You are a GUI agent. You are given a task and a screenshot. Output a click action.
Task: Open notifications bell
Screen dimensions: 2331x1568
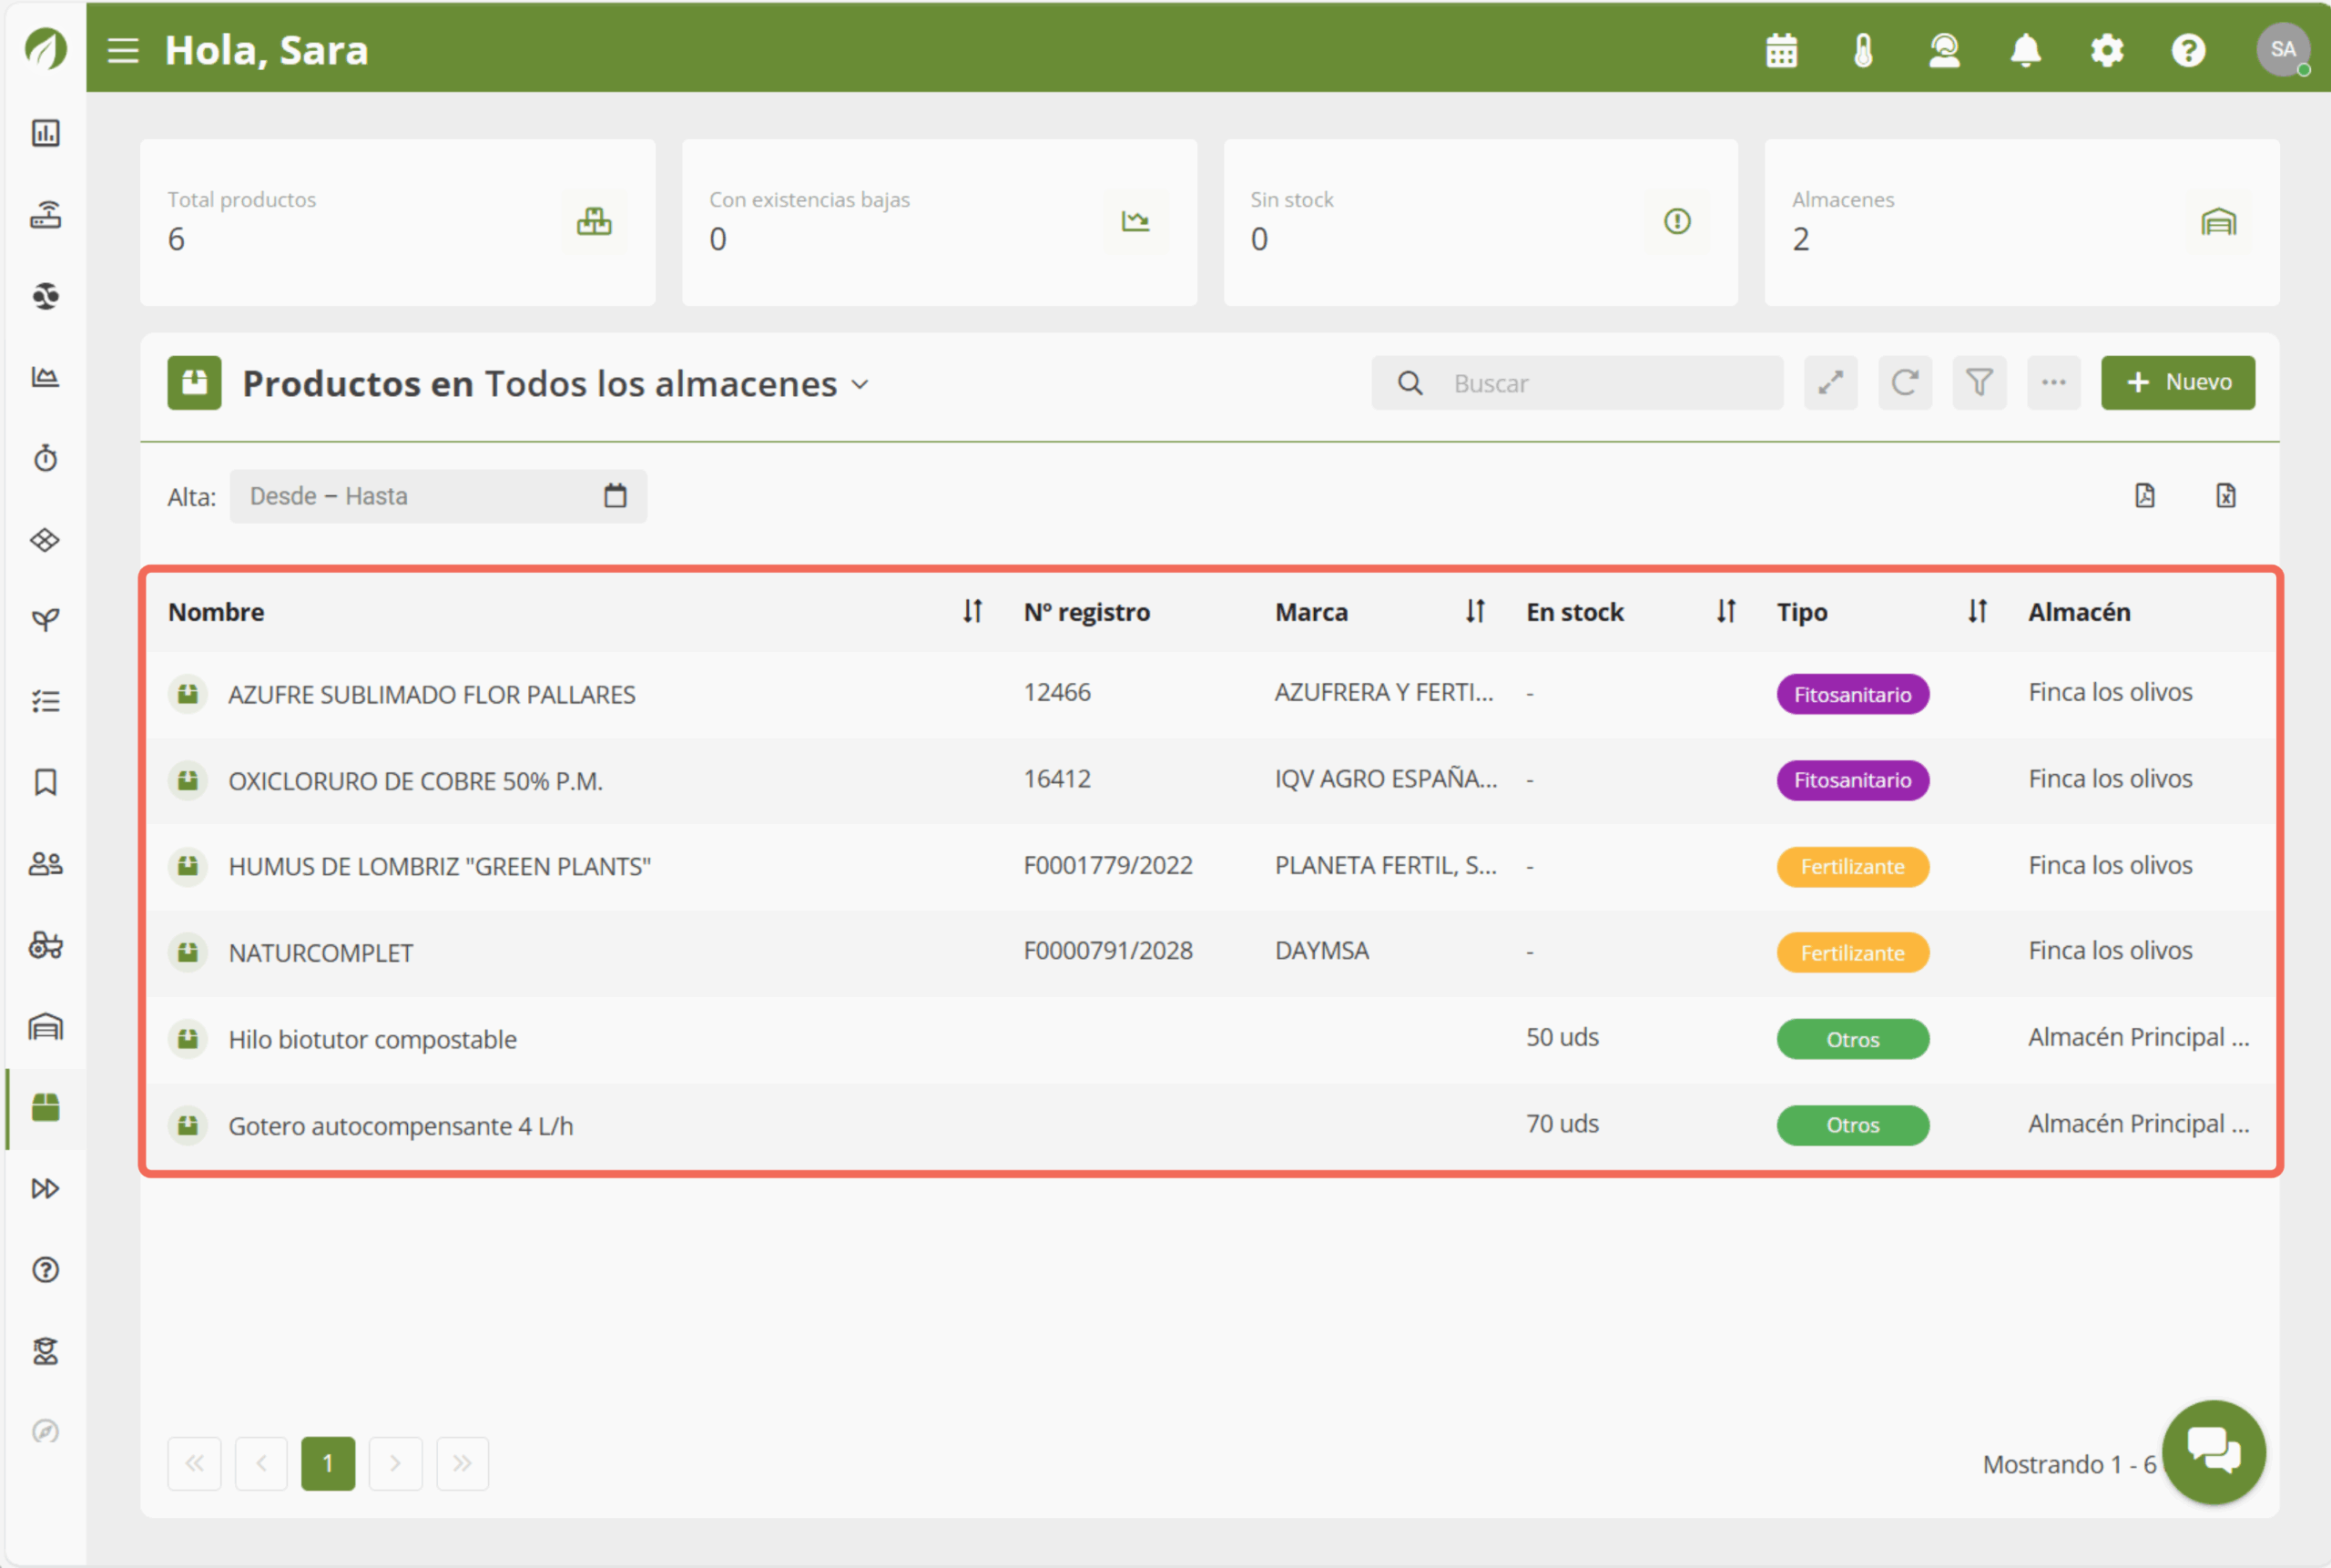2025,50
